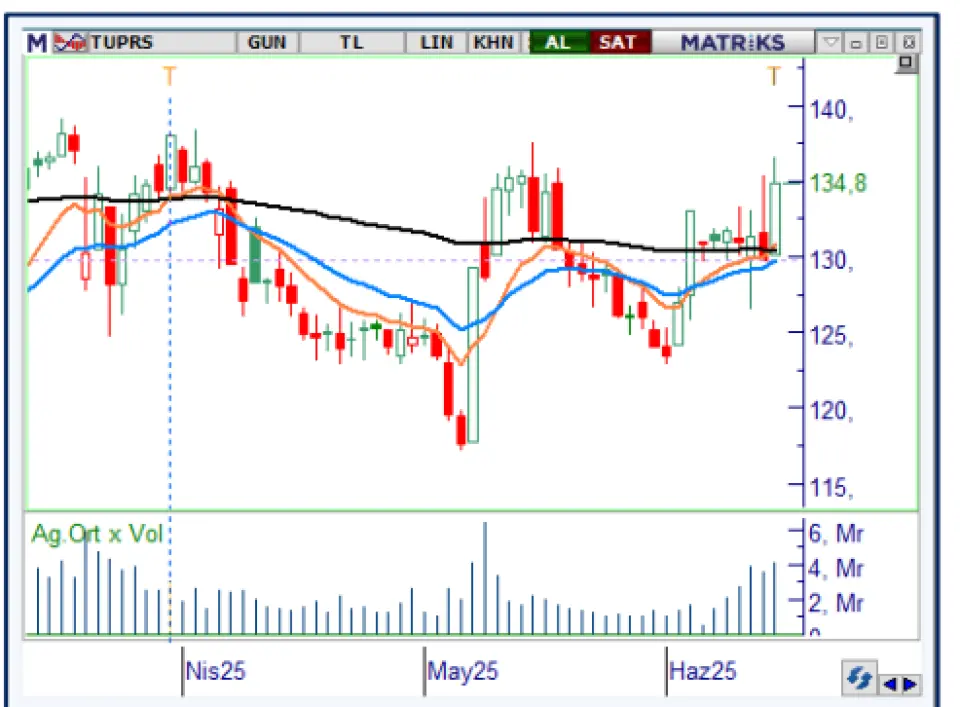The image size is (960, 707).
Task: Click the right orange T marker at top
Action: 773,75
